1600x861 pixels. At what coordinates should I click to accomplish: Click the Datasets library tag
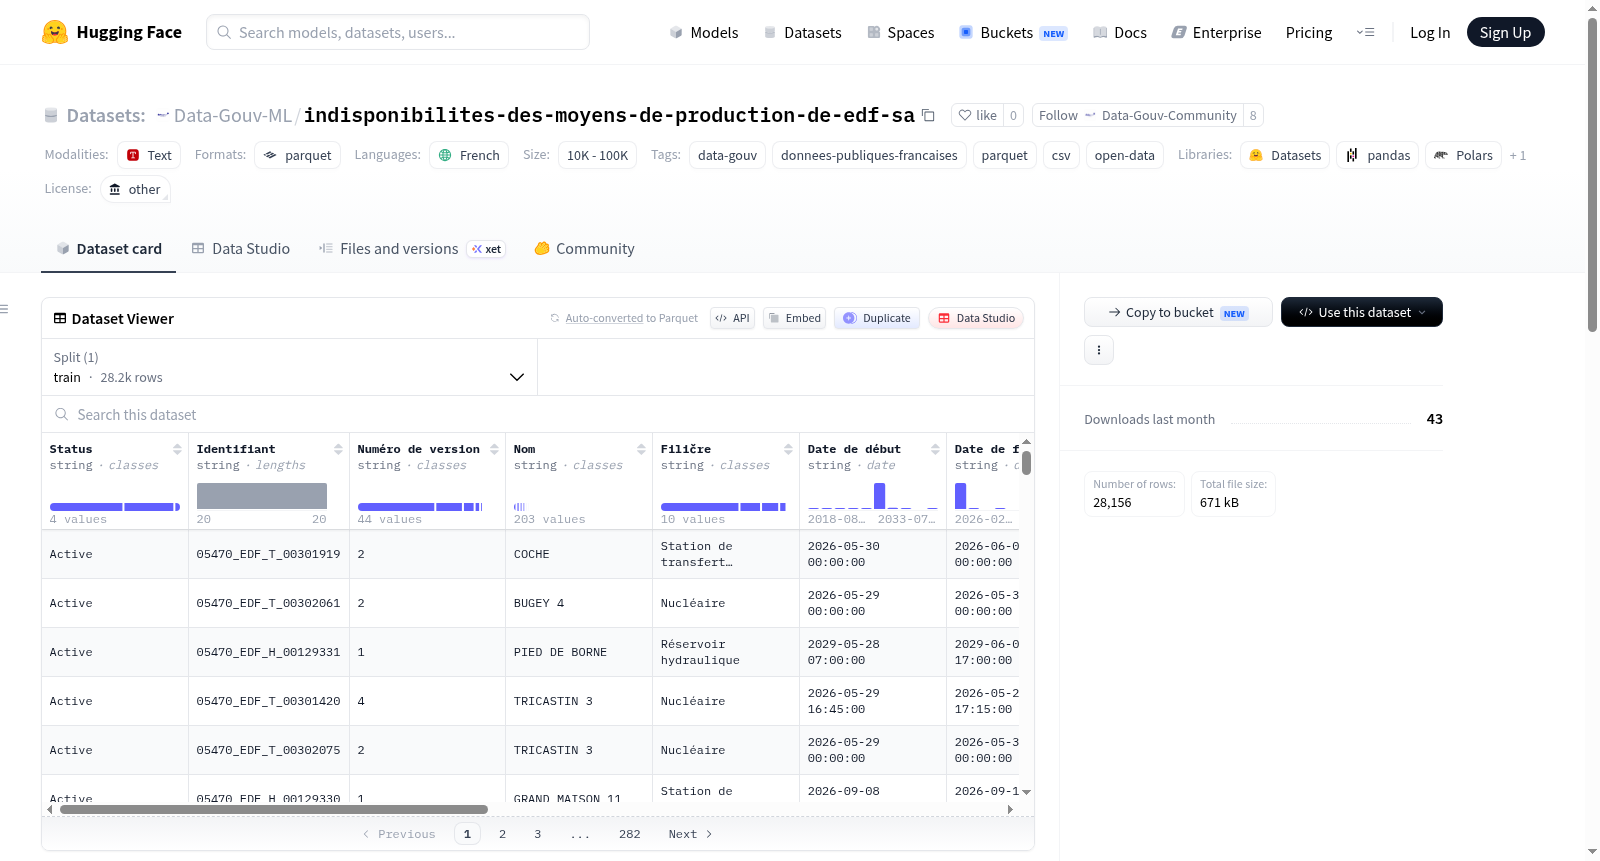(1285, 155)
